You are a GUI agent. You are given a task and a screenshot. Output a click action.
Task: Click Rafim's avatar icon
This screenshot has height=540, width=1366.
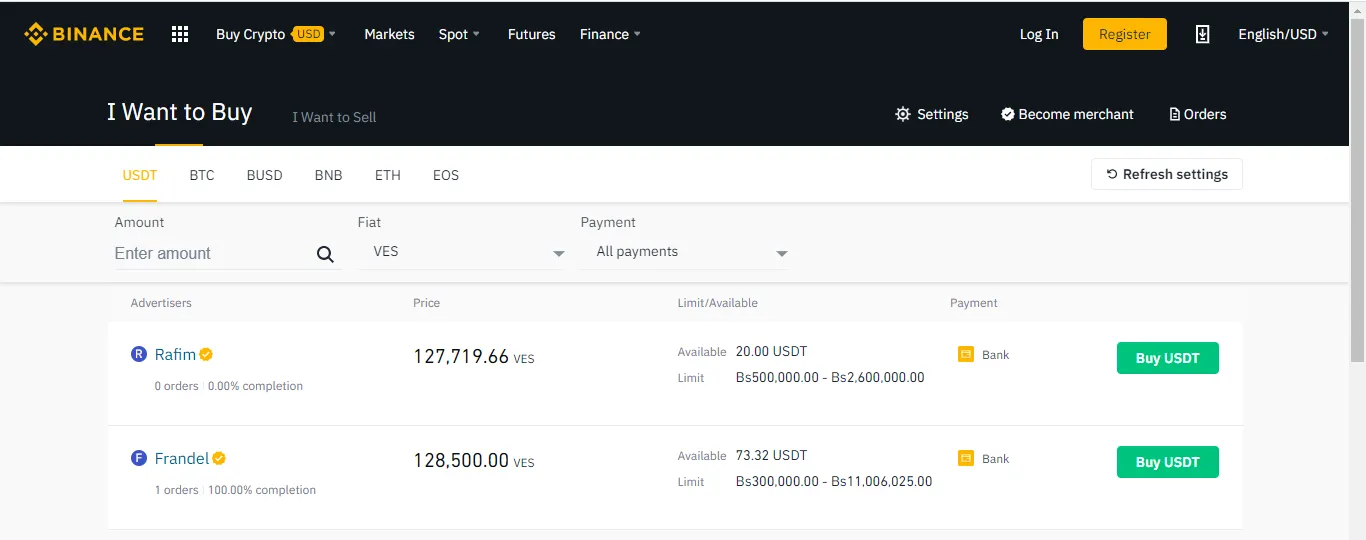tap(139, 354)
